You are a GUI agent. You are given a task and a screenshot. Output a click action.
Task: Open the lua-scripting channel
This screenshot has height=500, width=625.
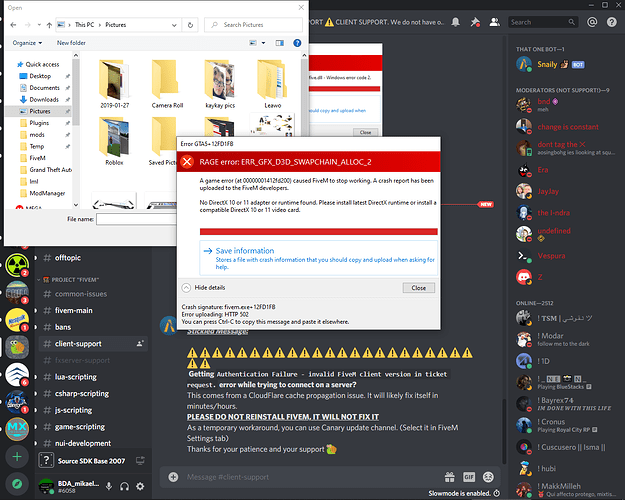point(76,377)
